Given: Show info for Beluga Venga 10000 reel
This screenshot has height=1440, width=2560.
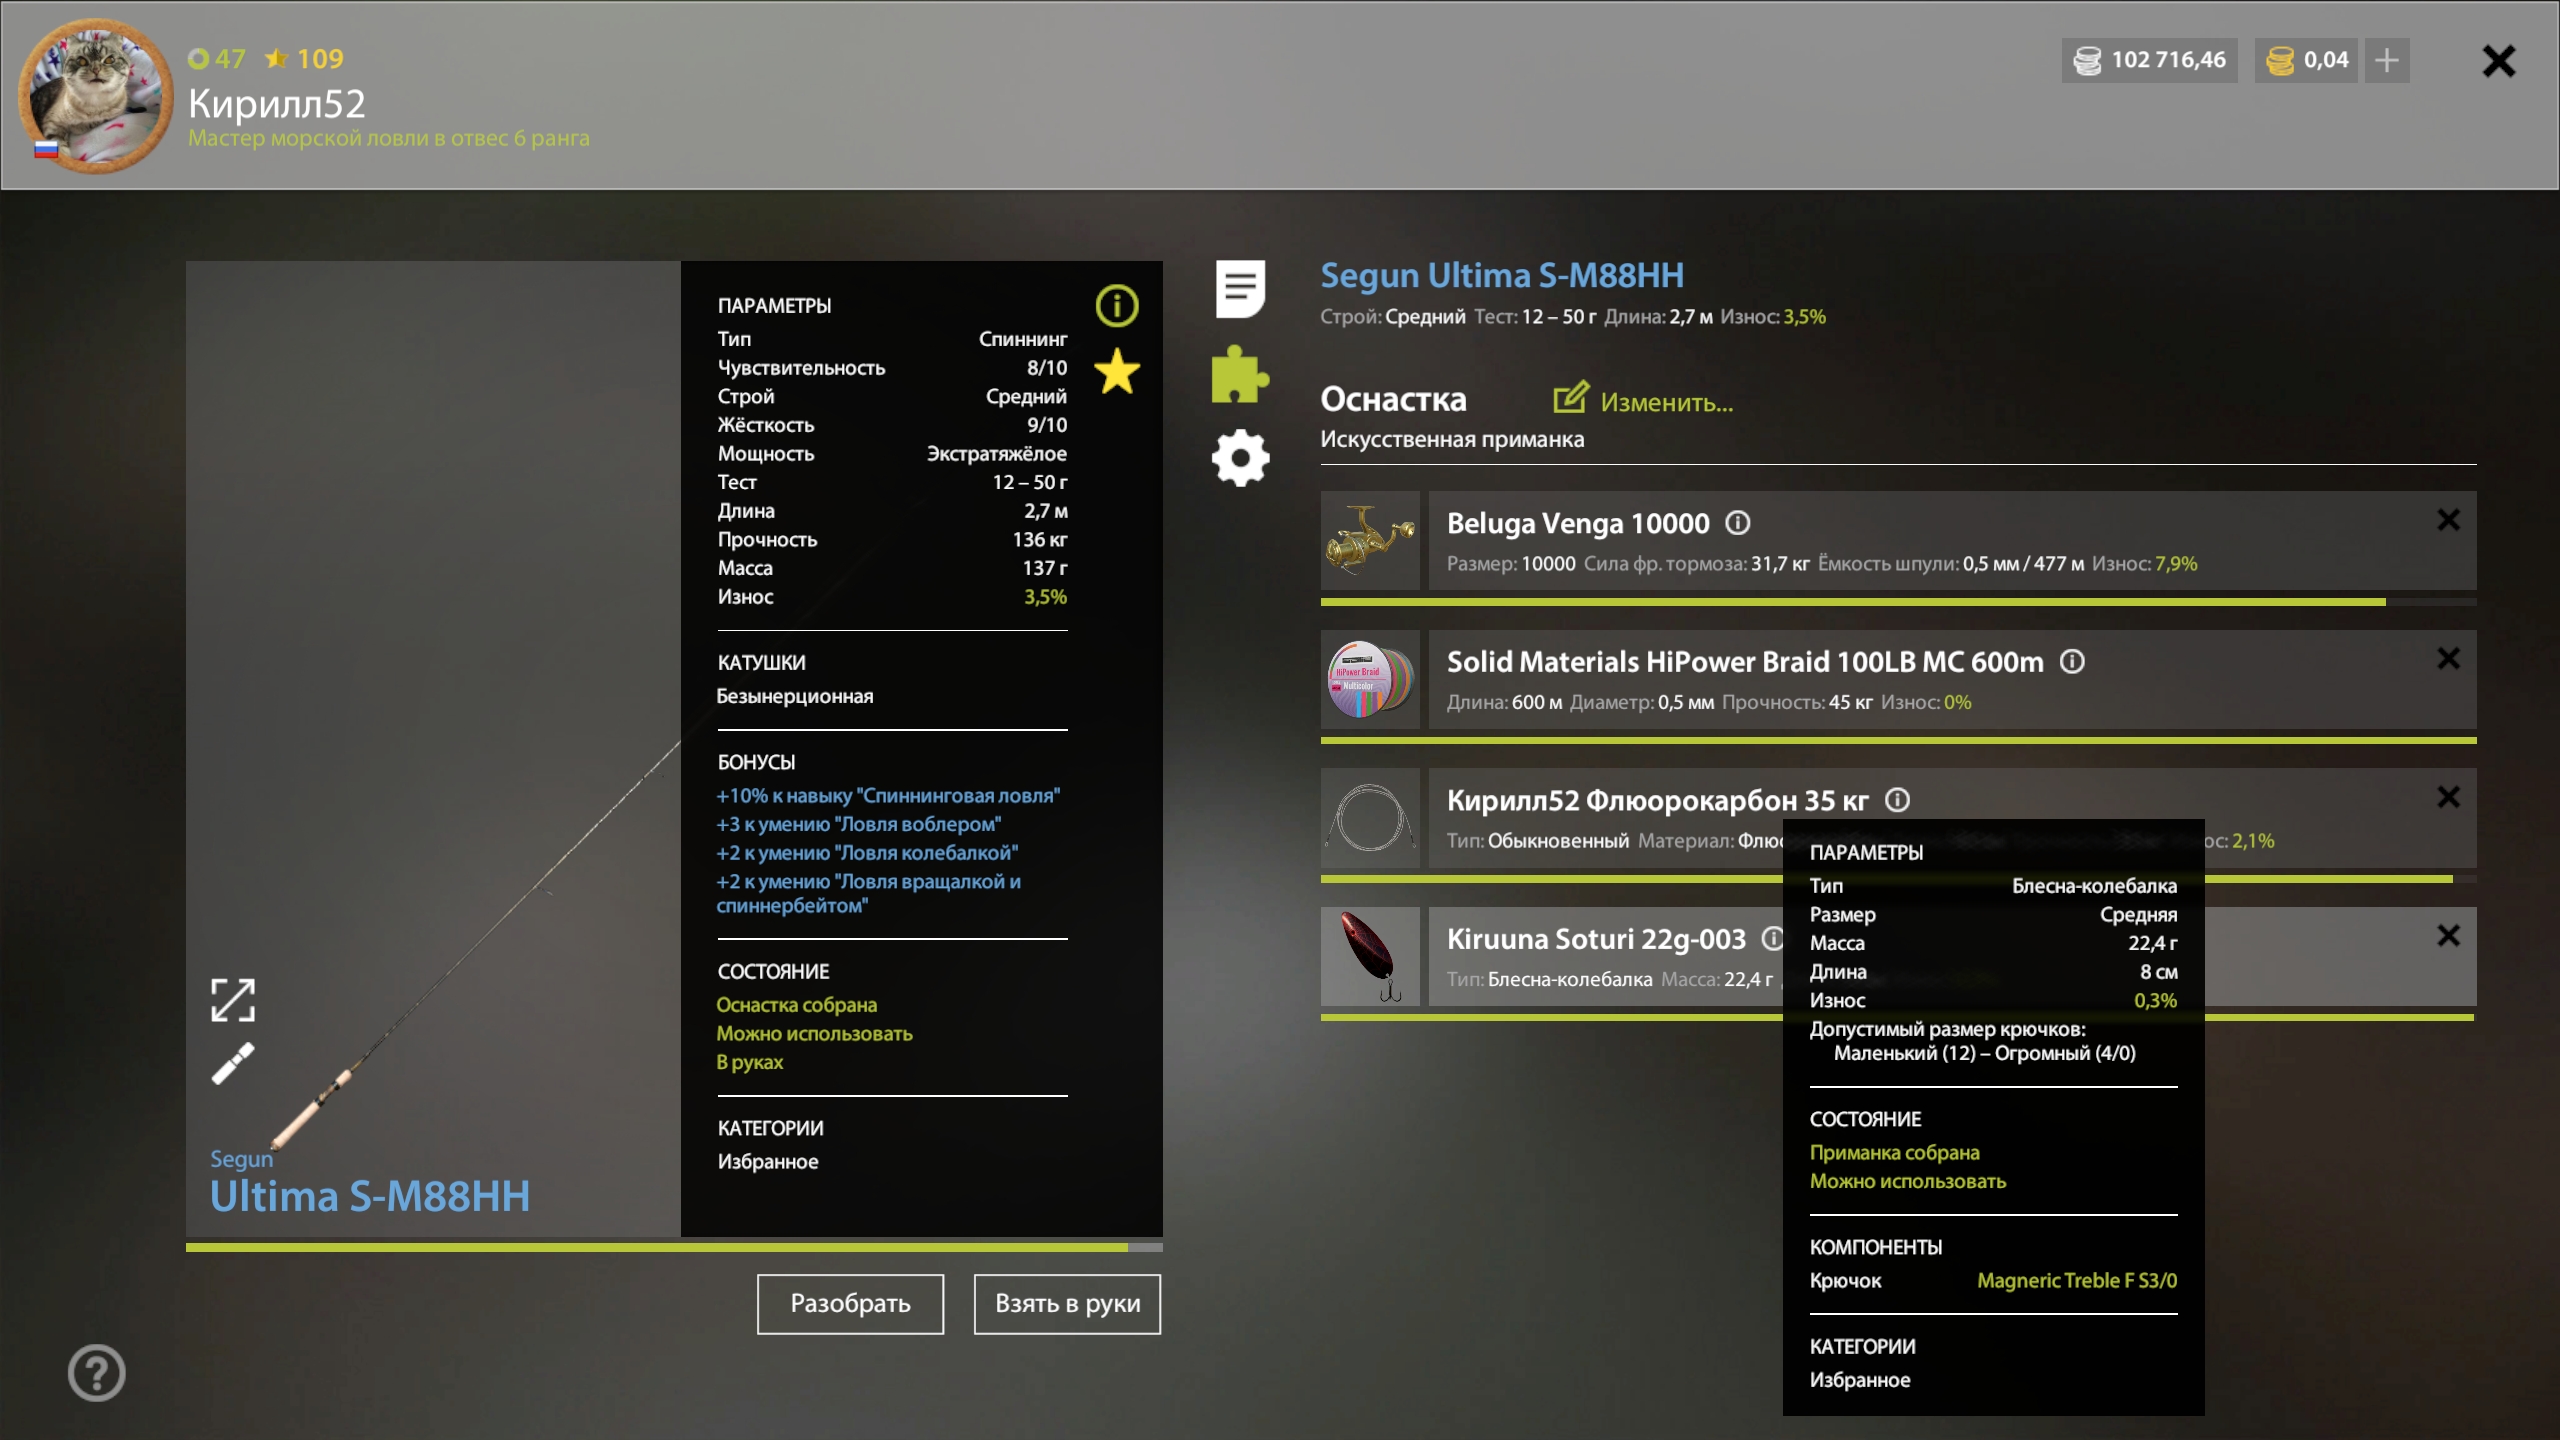Looking at the screenshot, I should (1738, 523).
